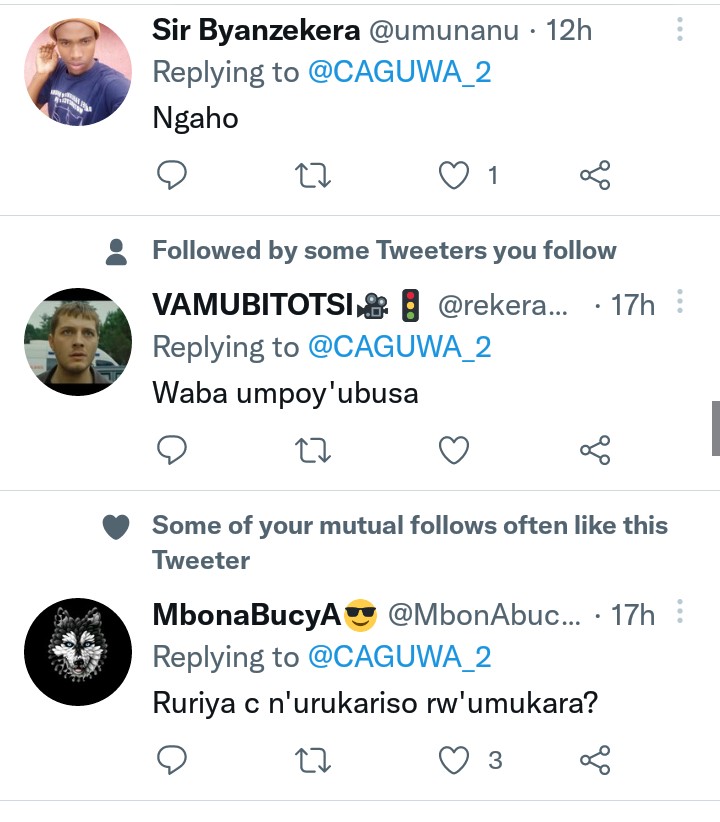This screenshot has height=822, width=720.
Task: Open @CAGUWA_2 link in MbonaBucyA's reply
Action: [399, 657]
